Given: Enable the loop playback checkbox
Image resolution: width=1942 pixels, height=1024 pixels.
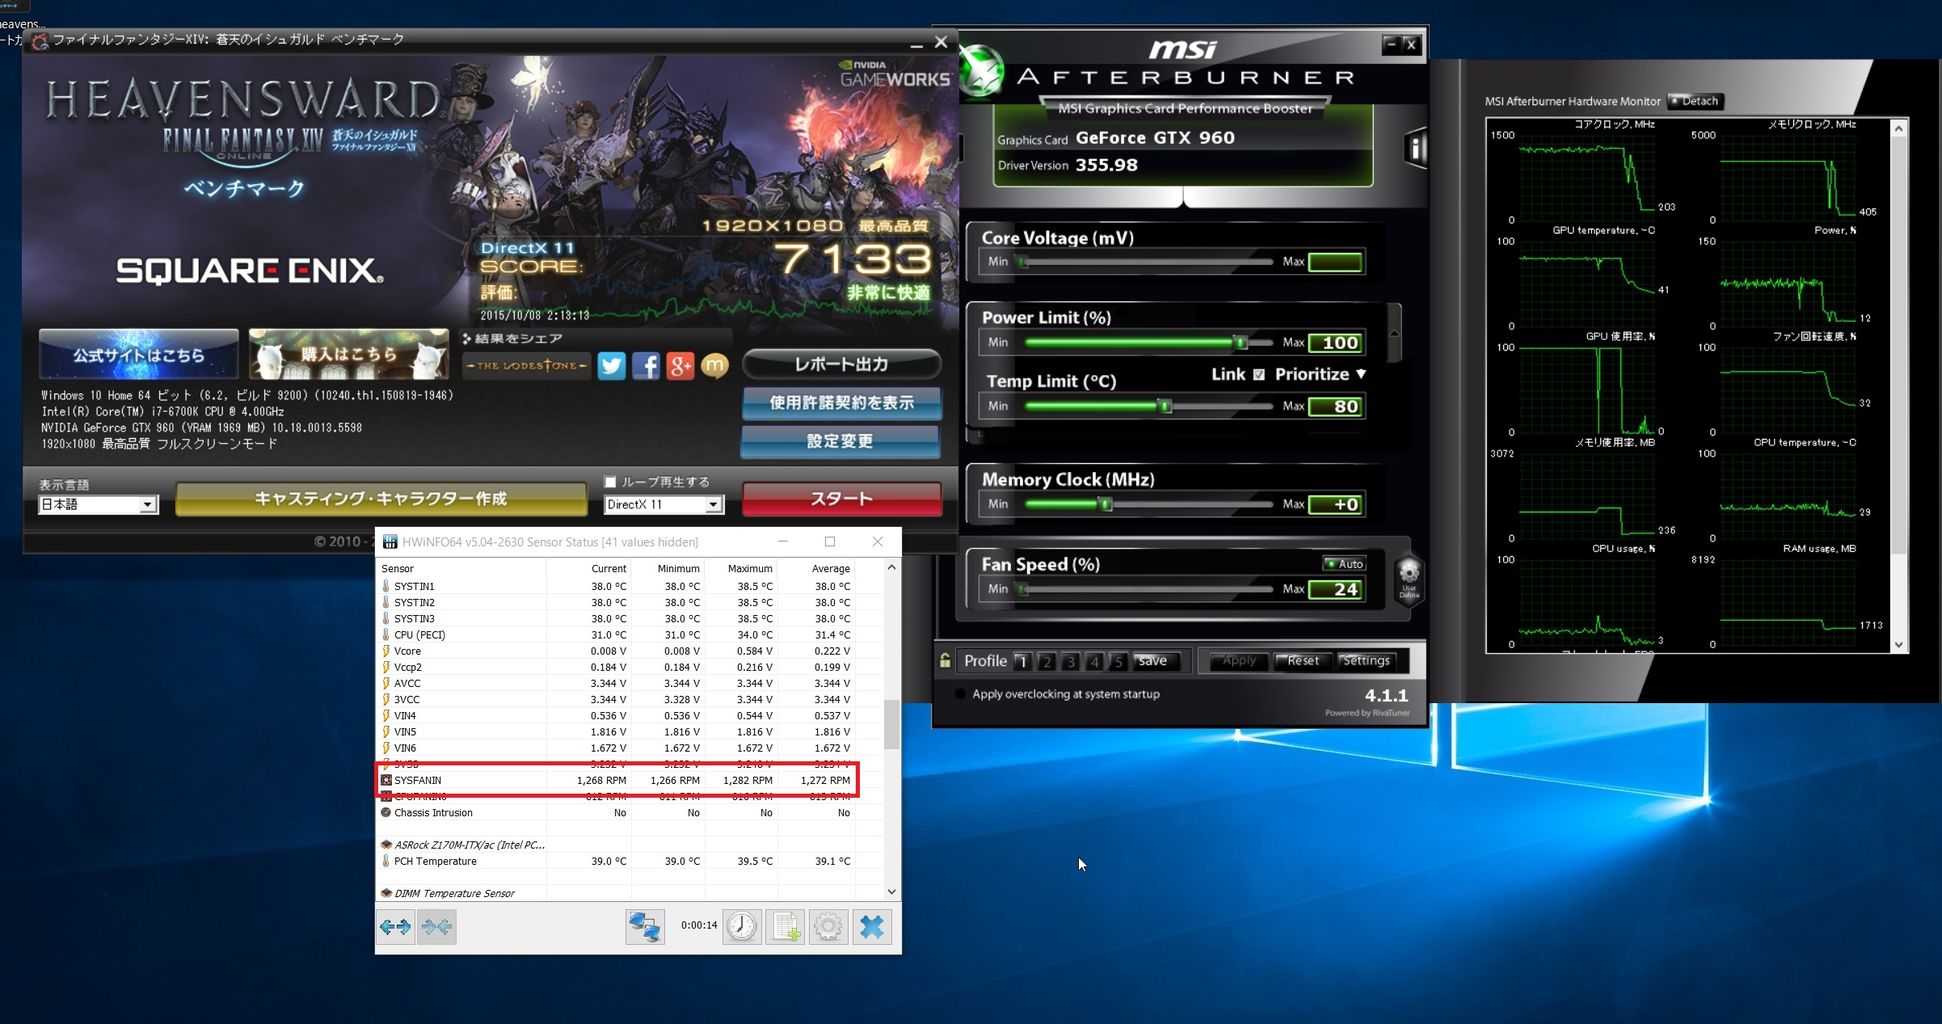Looking at the screenshot, I should click(x=610, y=482).
